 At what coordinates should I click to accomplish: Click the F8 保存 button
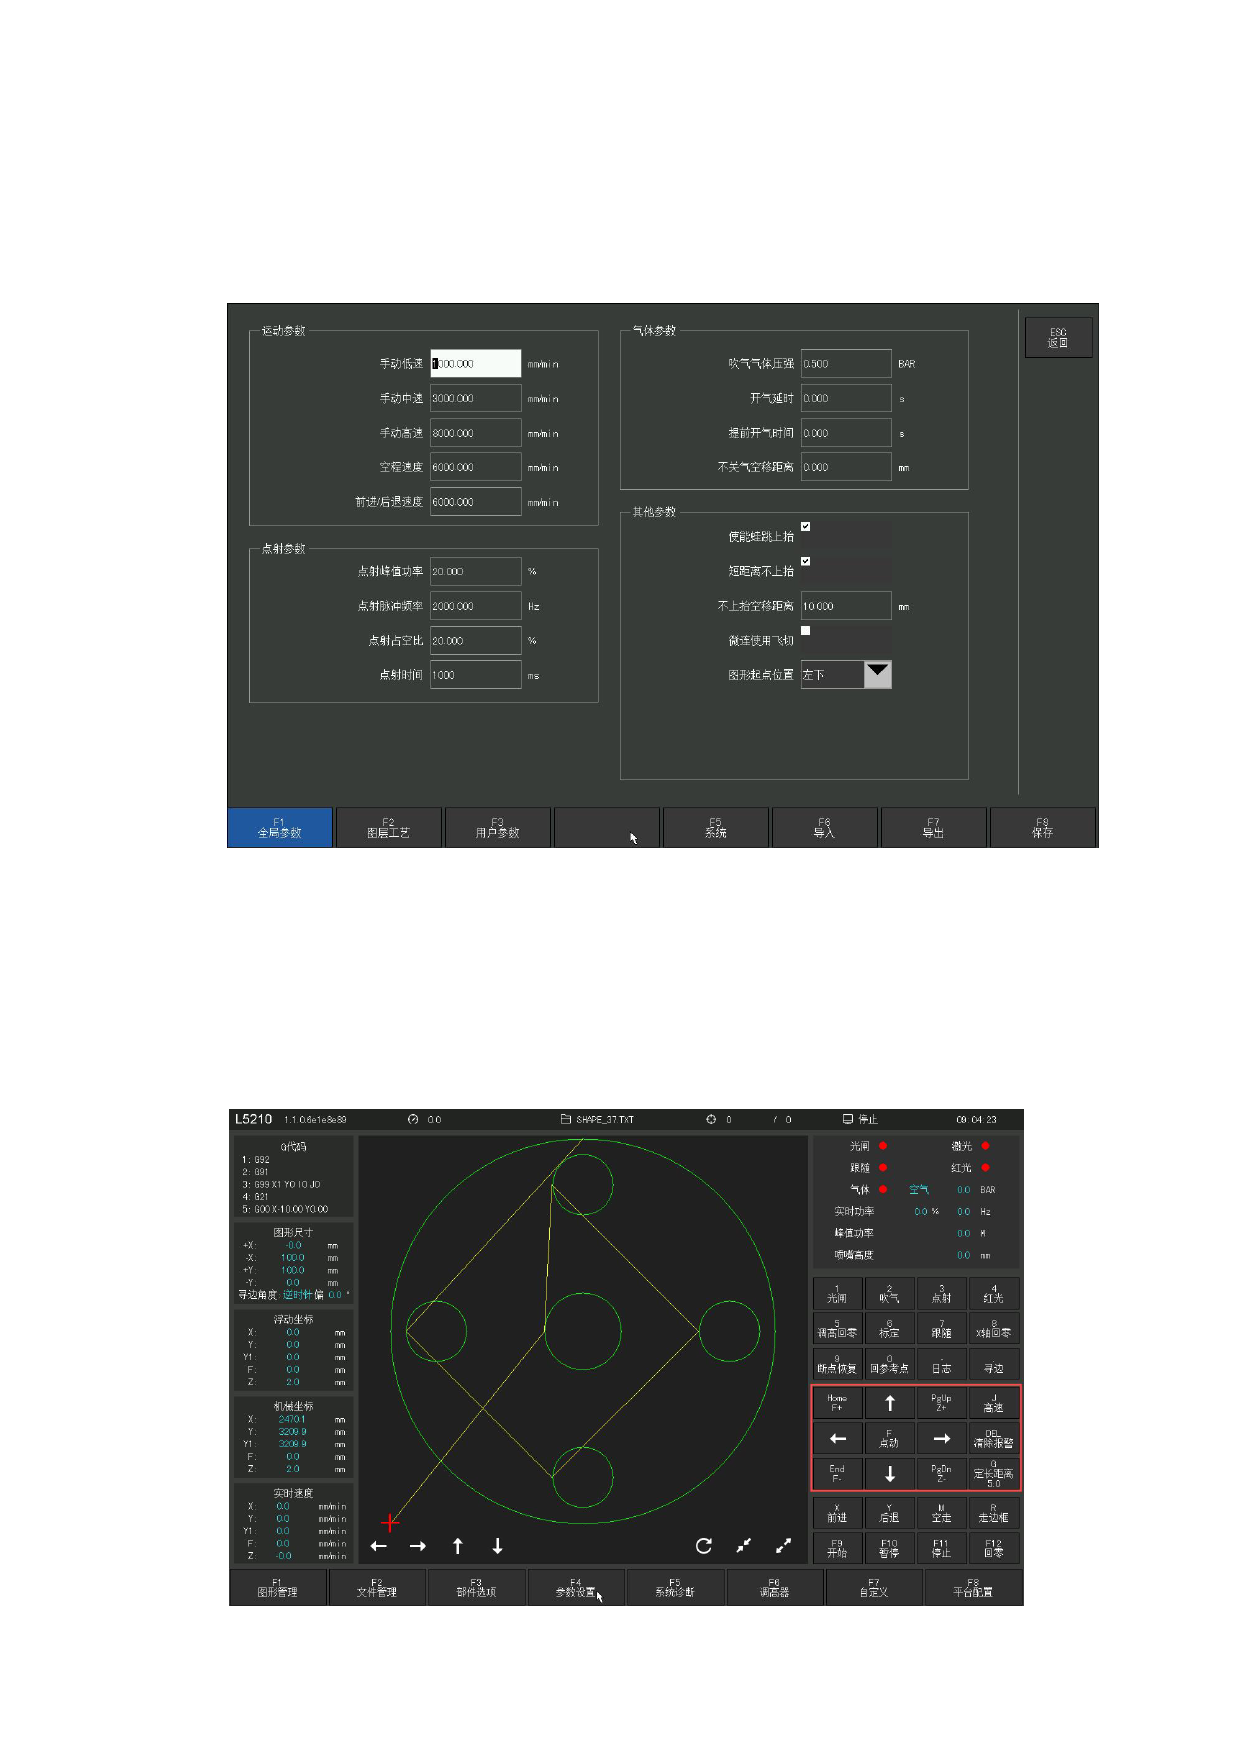1042,828
